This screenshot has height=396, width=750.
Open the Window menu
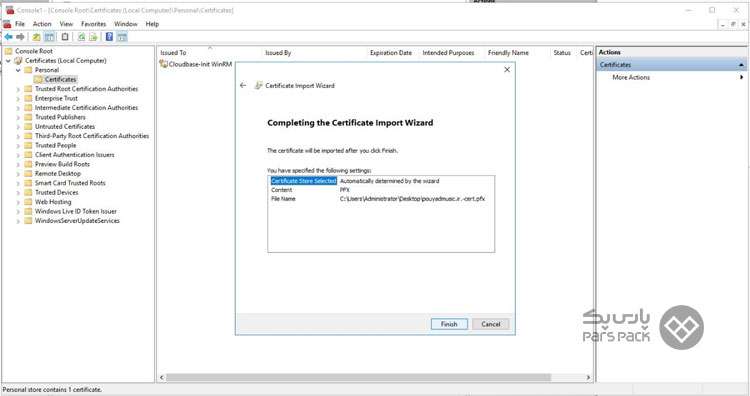coord(126,24)
